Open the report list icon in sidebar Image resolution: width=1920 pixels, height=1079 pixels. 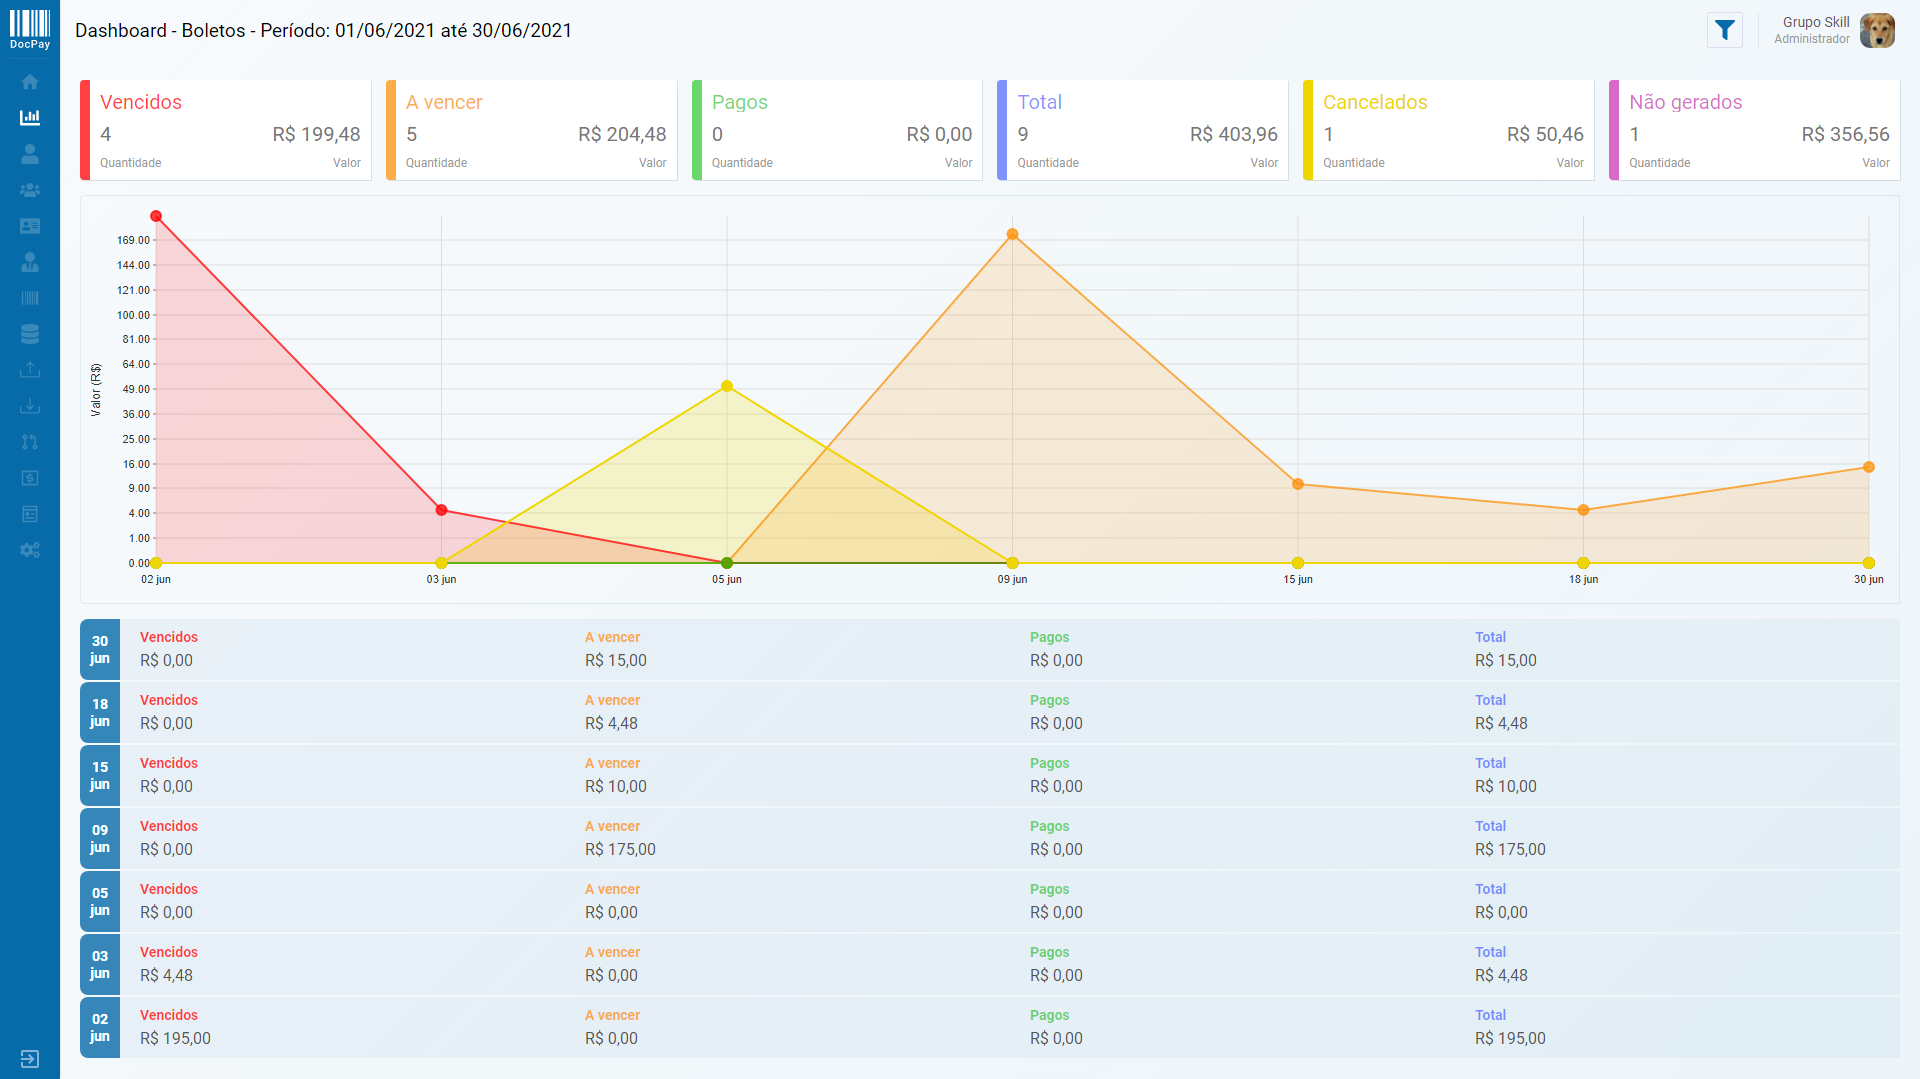[30, 514]
